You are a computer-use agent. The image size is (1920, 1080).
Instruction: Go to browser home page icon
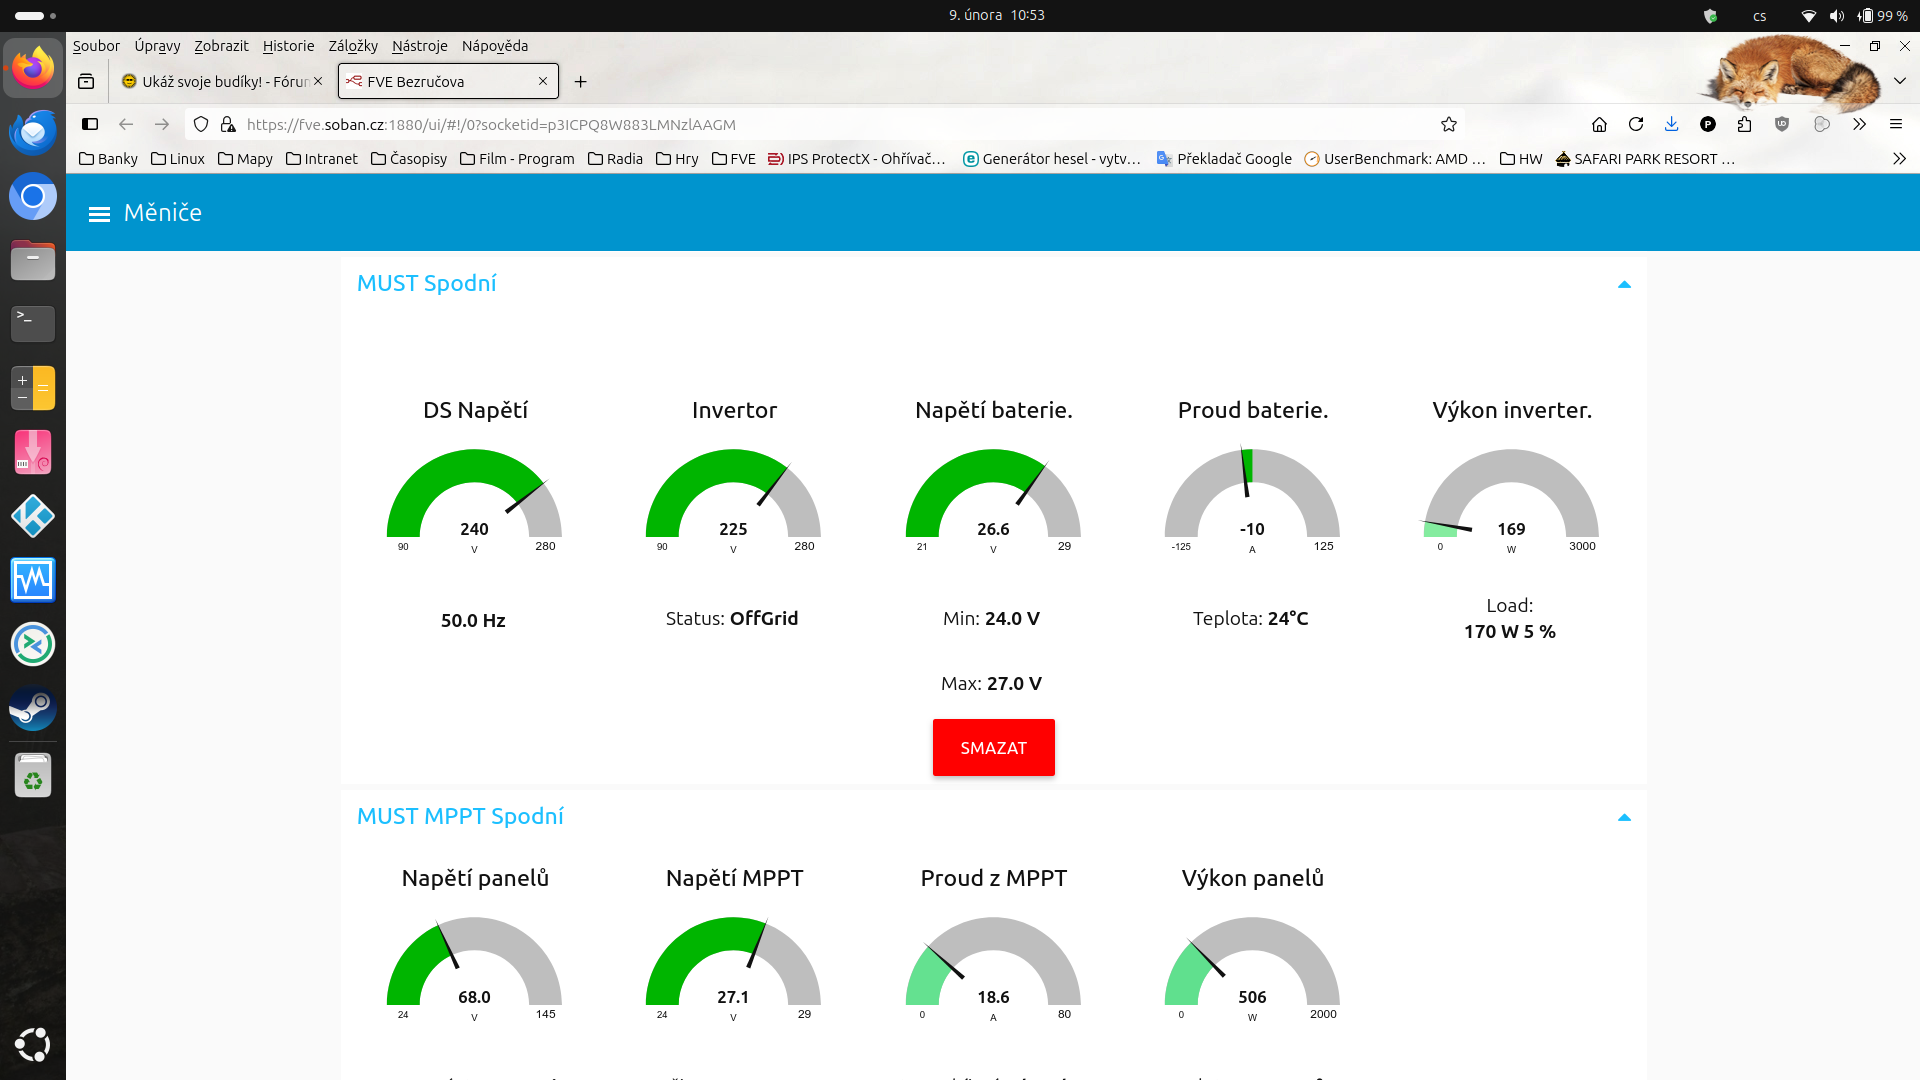click(x=1599, y=125)
